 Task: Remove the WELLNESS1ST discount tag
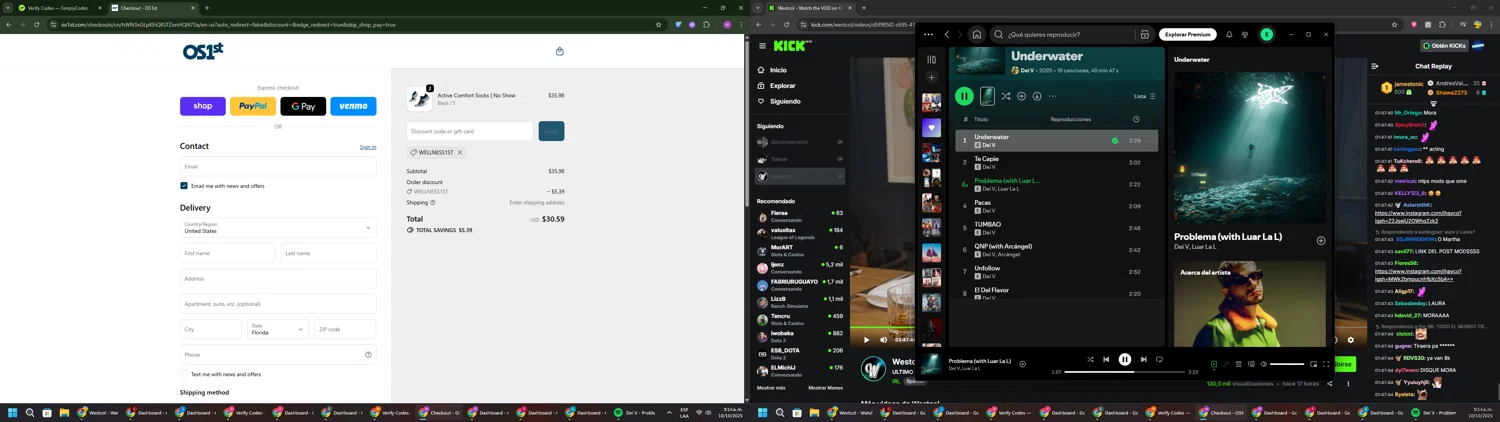[x=460, y=153]
